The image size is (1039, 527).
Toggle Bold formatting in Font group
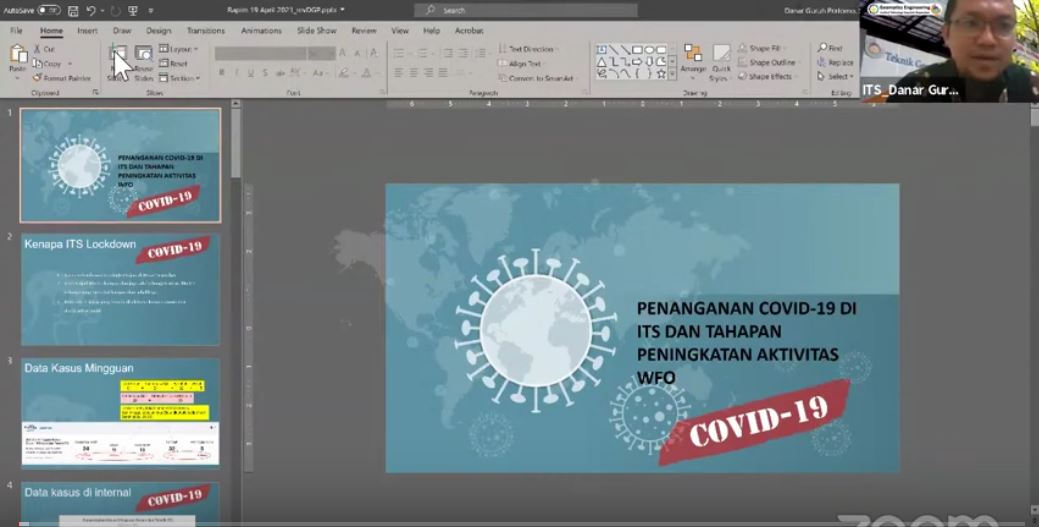tap(222, 73)
